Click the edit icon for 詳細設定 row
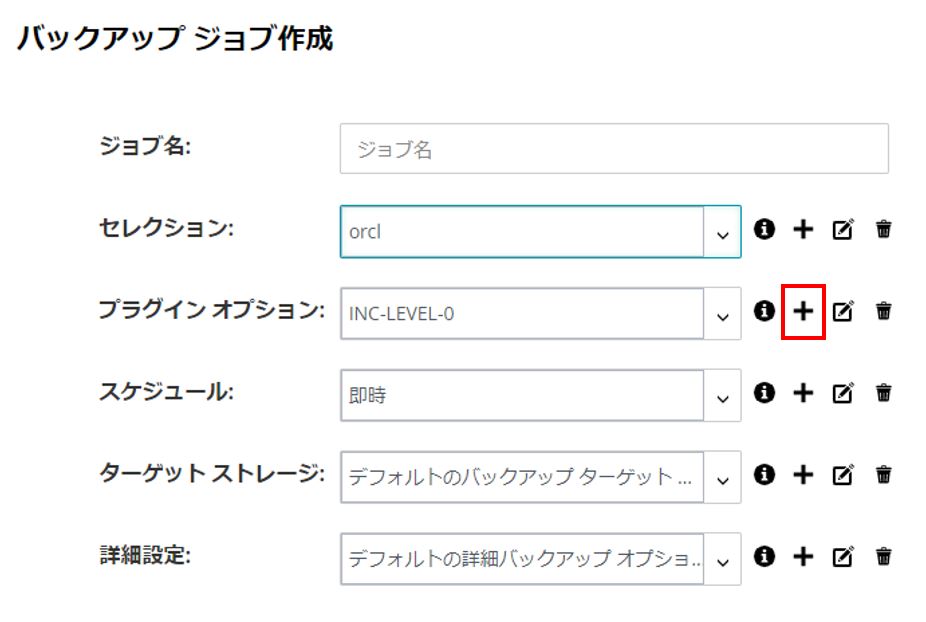This screenshot has width=926, height=622. (x=843, y=556)
